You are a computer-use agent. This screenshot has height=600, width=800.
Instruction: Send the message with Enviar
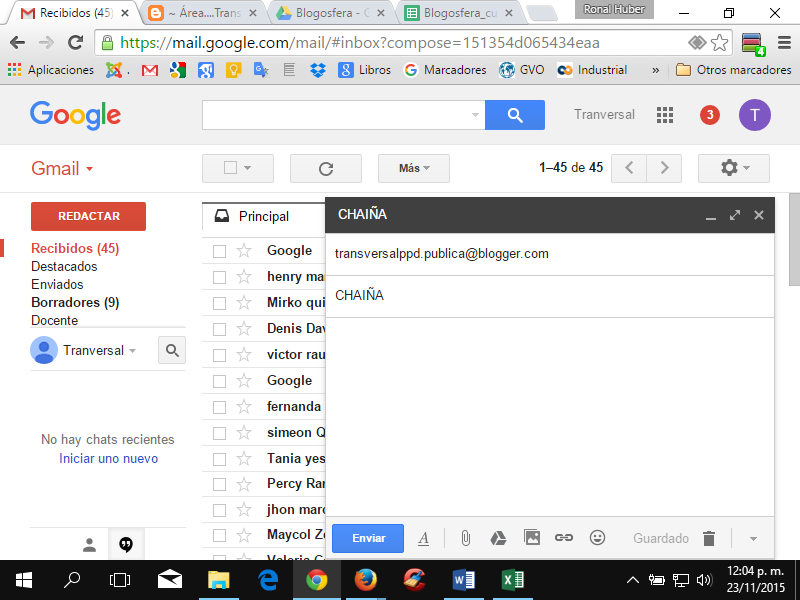368,538
